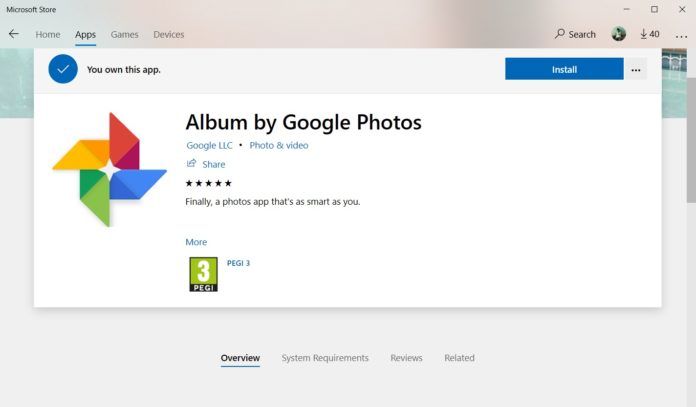Click the PEGI 3 rating badge
This screenshot has height=407, width=696.
203,274
